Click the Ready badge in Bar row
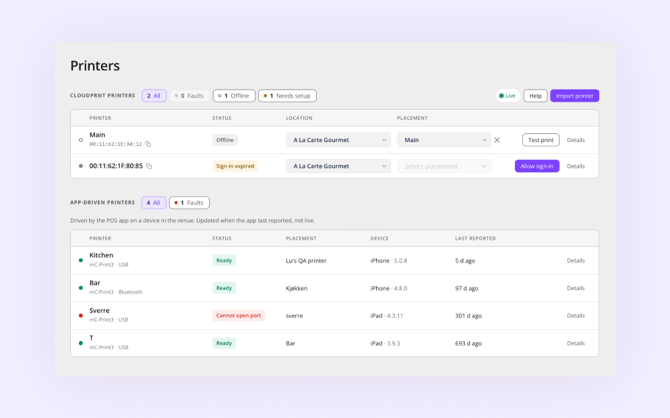Viewport: 670px width, 418px height. pyautogui.click(x=224, y=288)
